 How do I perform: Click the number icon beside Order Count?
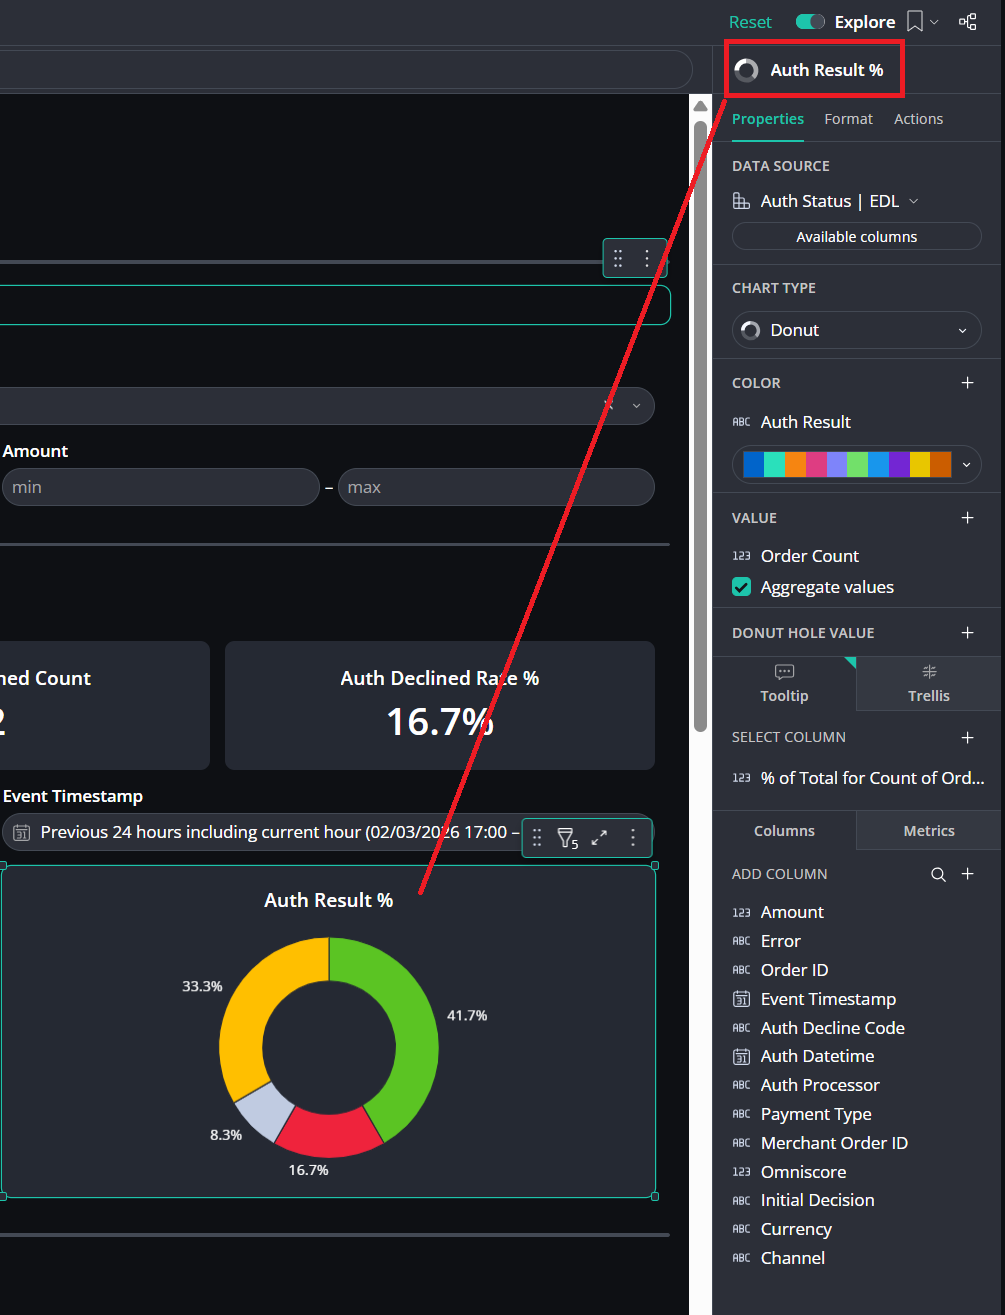741,556
